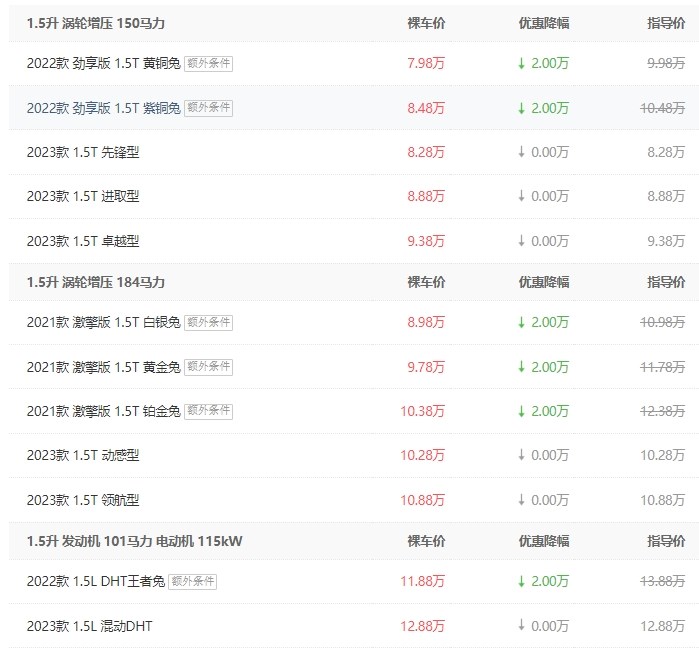This screenshot has width=699, height=653.
Task: Click the 8.98万 bare car price
Action: coord(426,322)
